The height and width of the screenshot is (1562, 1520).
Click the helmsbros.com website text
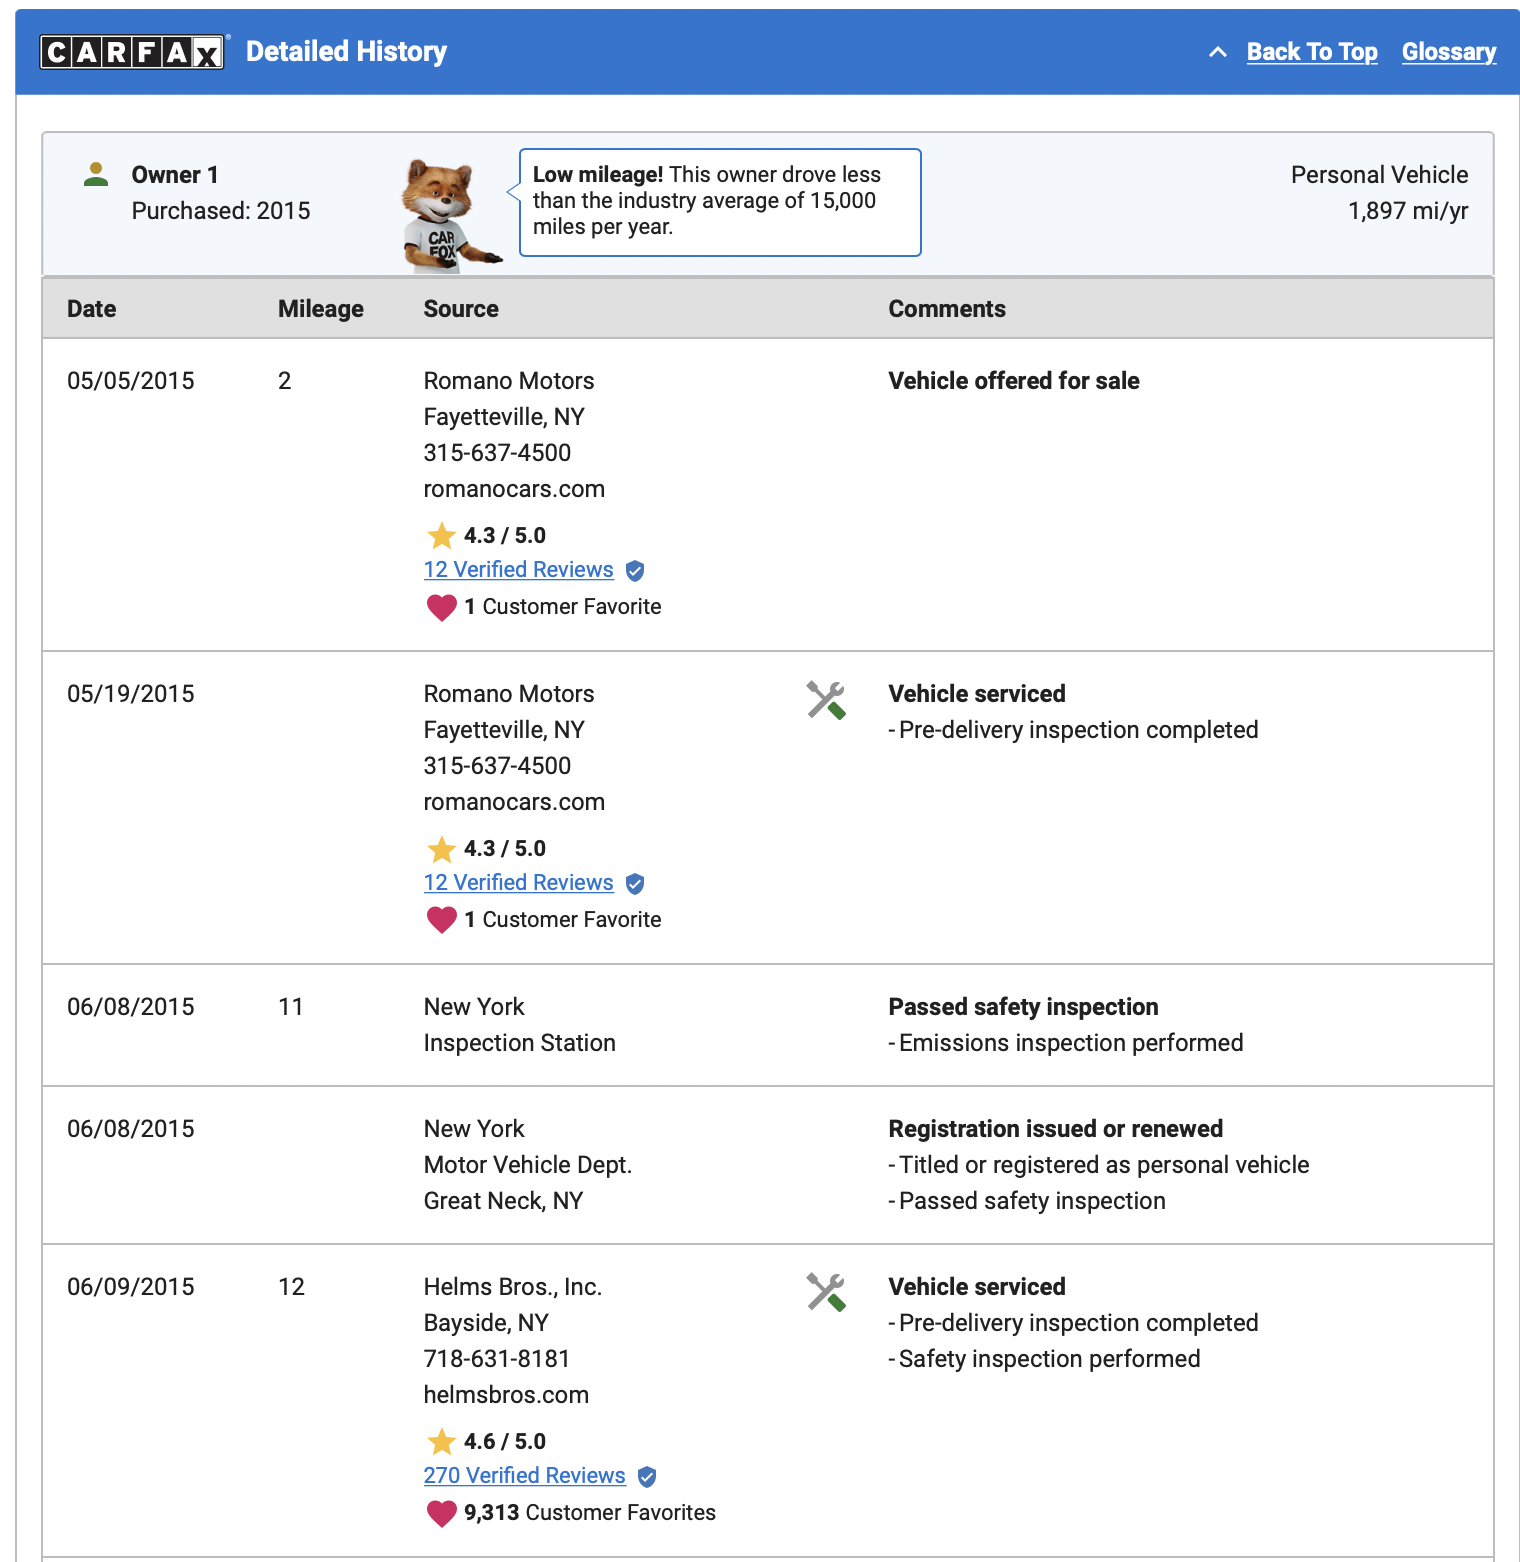pos(506,1395)
